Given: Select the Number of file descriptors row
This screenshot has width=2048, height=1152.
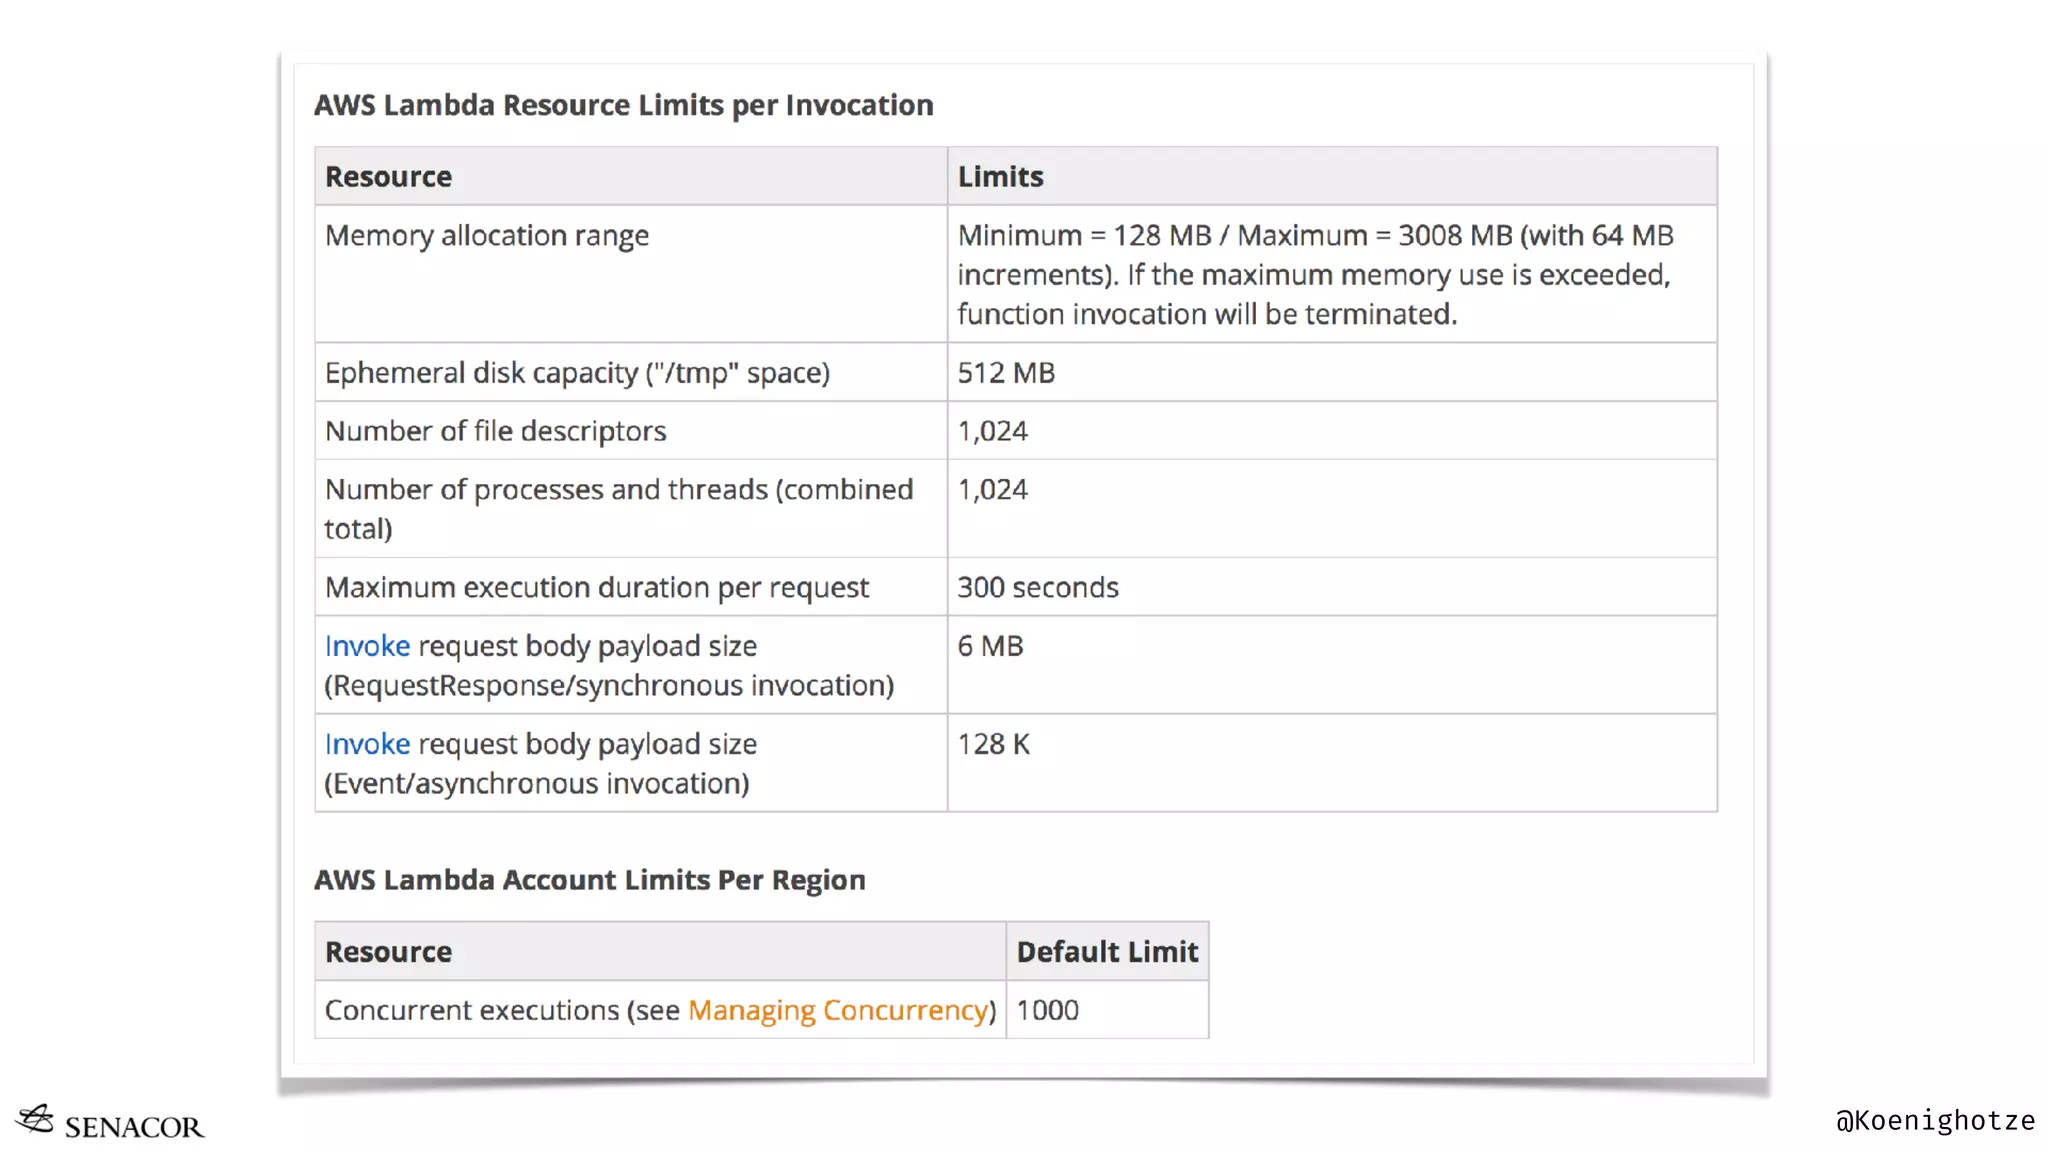Looking at the screenshot, I should 495,431.
